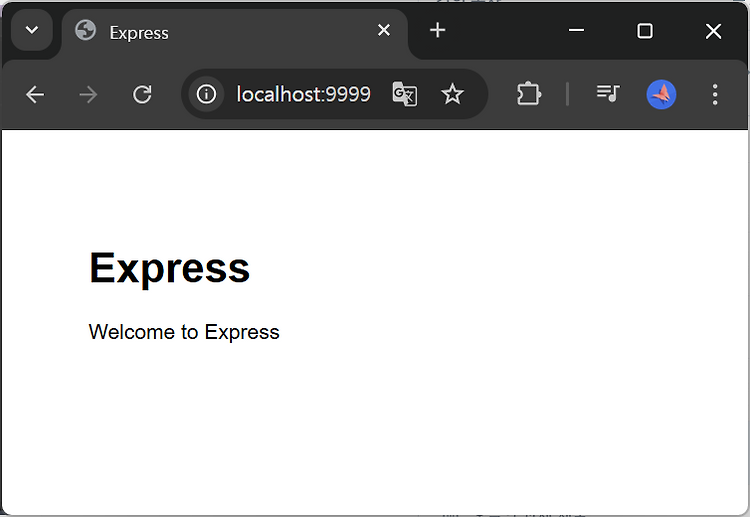View site information icon
Image resolution: width=750 pixels, height=517 pixels.
[x=207, y=94]
